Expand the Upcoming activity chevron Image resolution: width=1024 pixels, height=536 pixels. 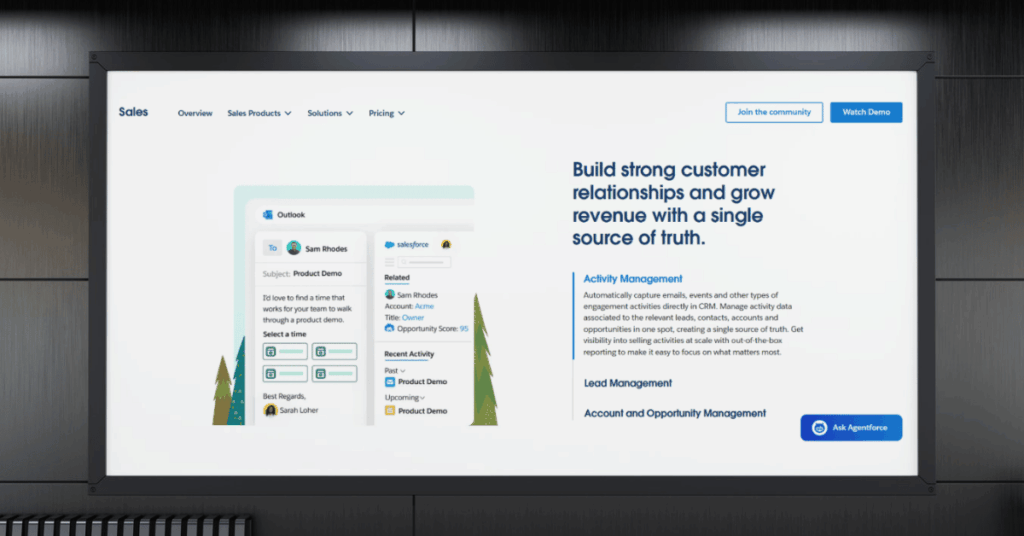coord(423,398)
